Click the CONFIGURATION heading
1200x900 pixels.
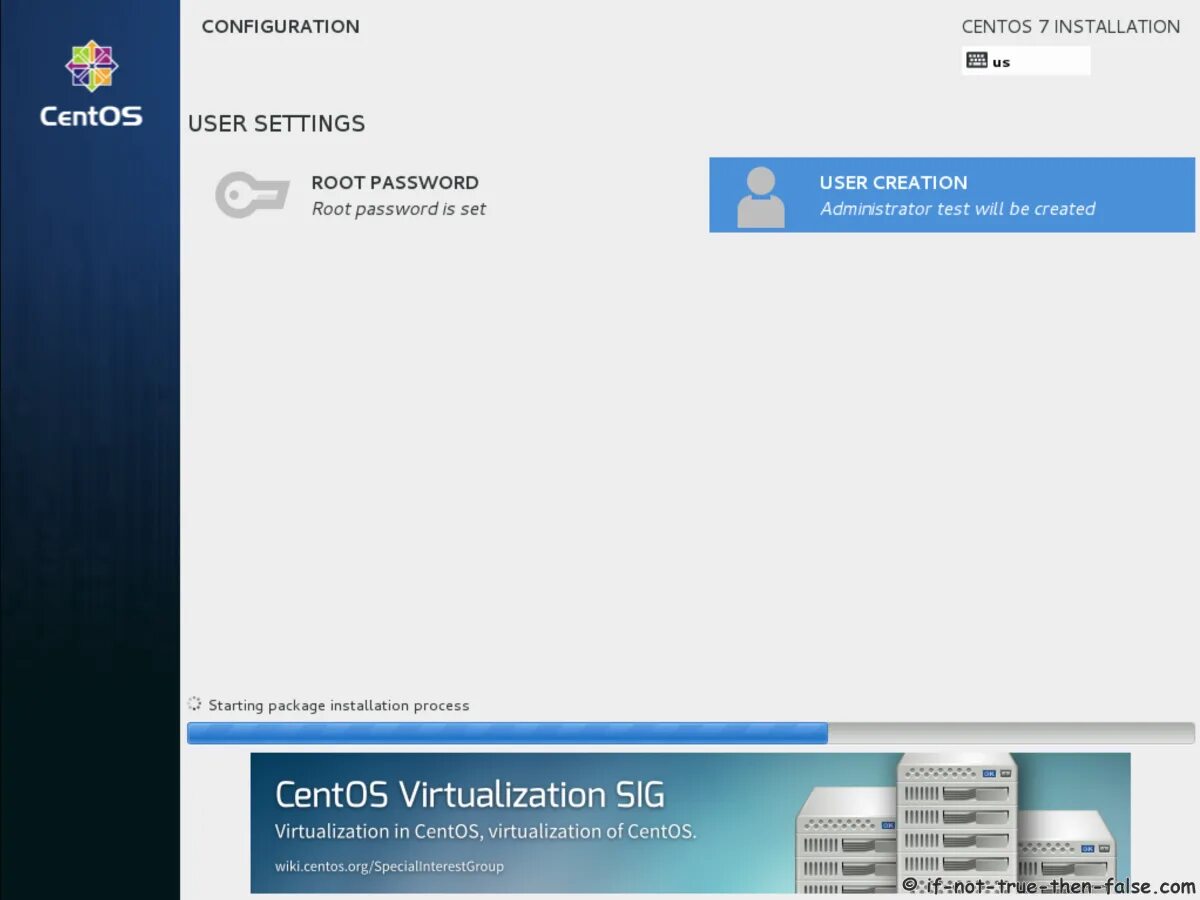[281, 27]
